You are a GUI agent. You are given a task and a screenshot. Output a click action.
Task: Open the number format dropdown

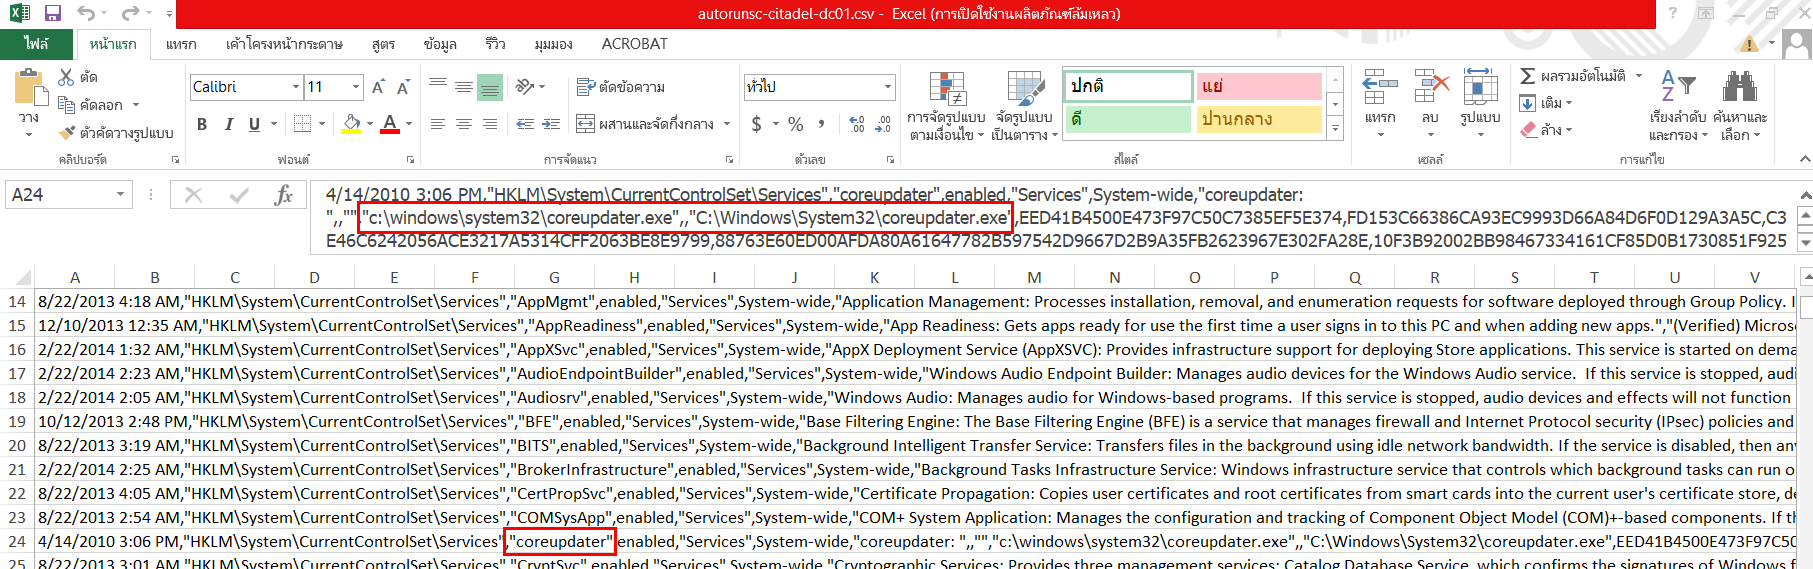[x=887, y=87]
